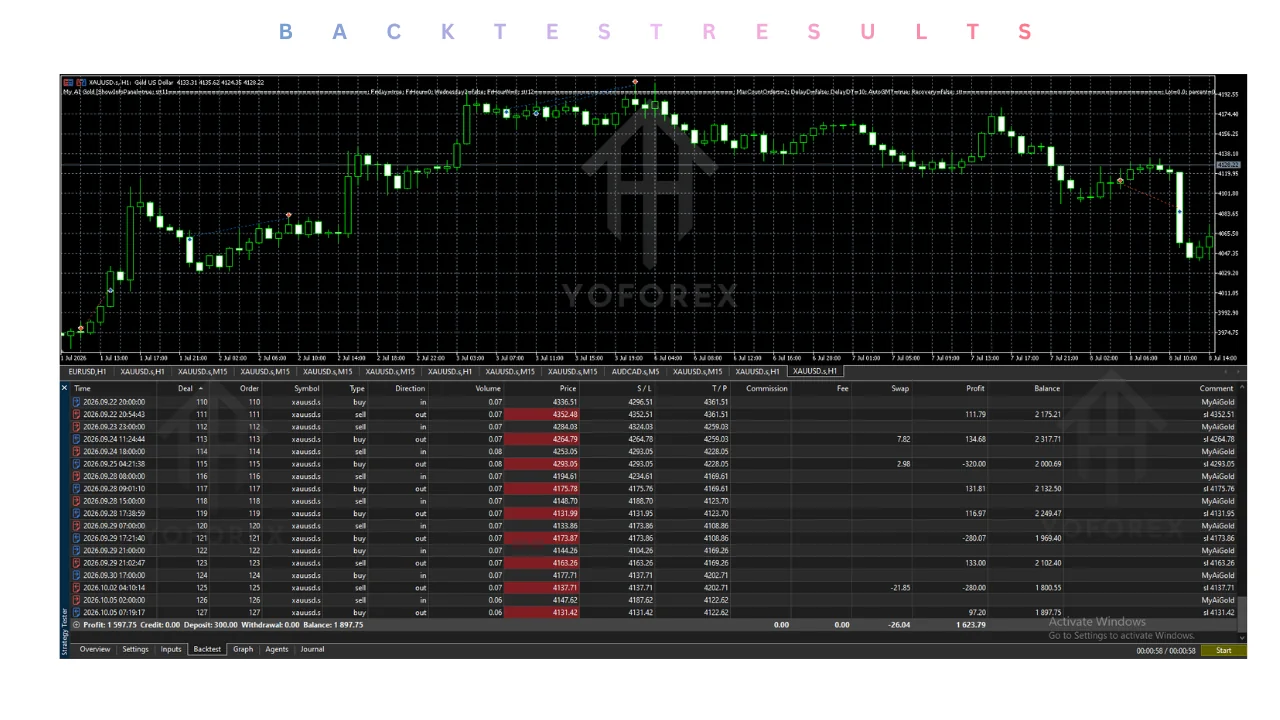Screen dimensions: 1280x720
Task: Click the elapsed time 00:00:58 / 00:00:58
Action: (x=1166, y=651)
